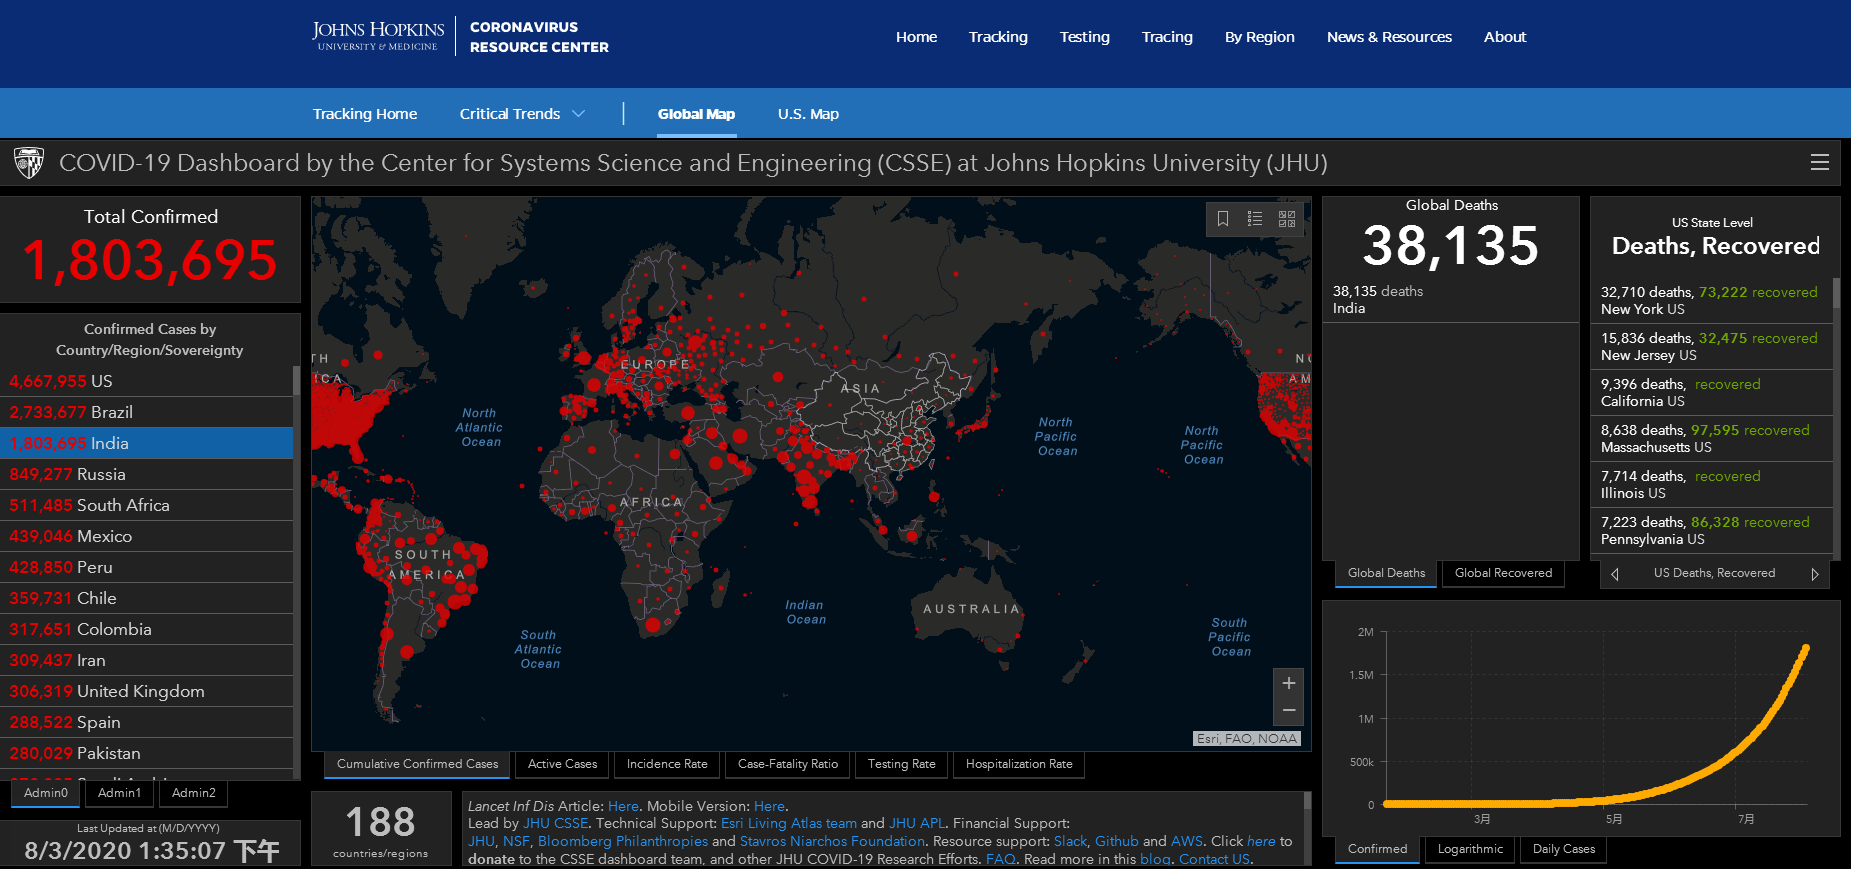Select the Admin1 level tab

[x=119, y=793]
